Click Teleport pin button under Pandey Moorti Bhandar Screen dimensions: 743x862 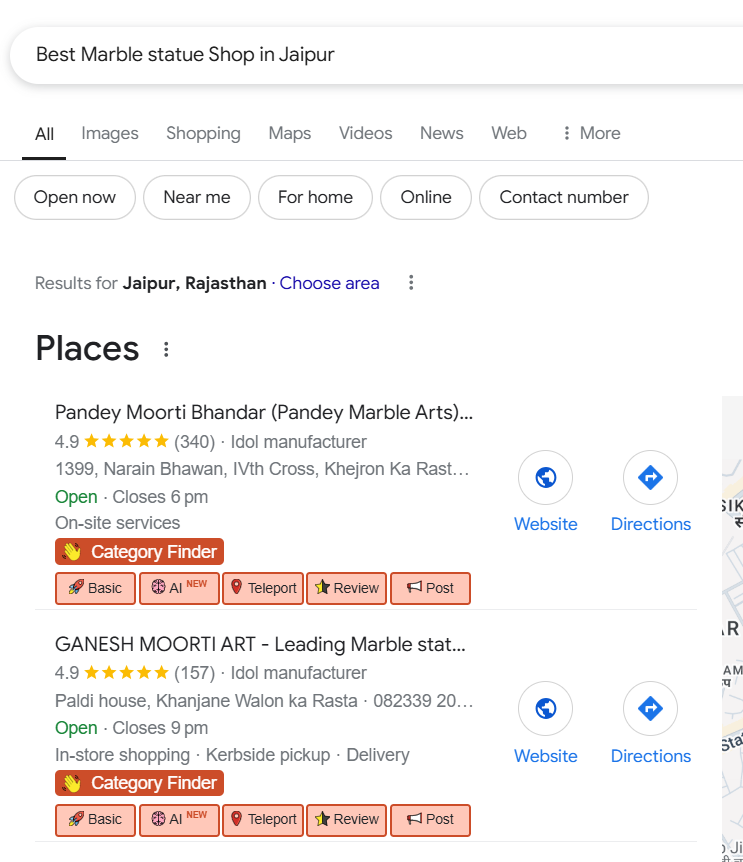[264, 588]
